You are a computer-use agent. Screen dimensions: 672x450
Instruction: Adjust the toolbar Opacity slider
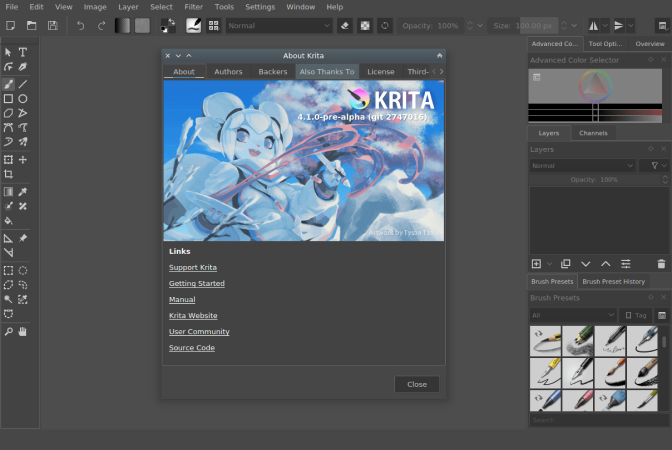431,26
